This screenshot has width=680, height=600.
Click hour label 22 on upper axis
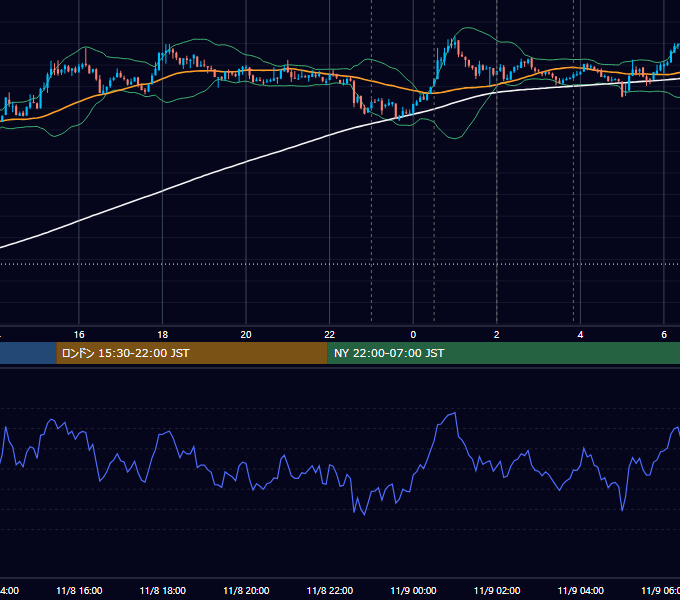click(x=330, y=335)
